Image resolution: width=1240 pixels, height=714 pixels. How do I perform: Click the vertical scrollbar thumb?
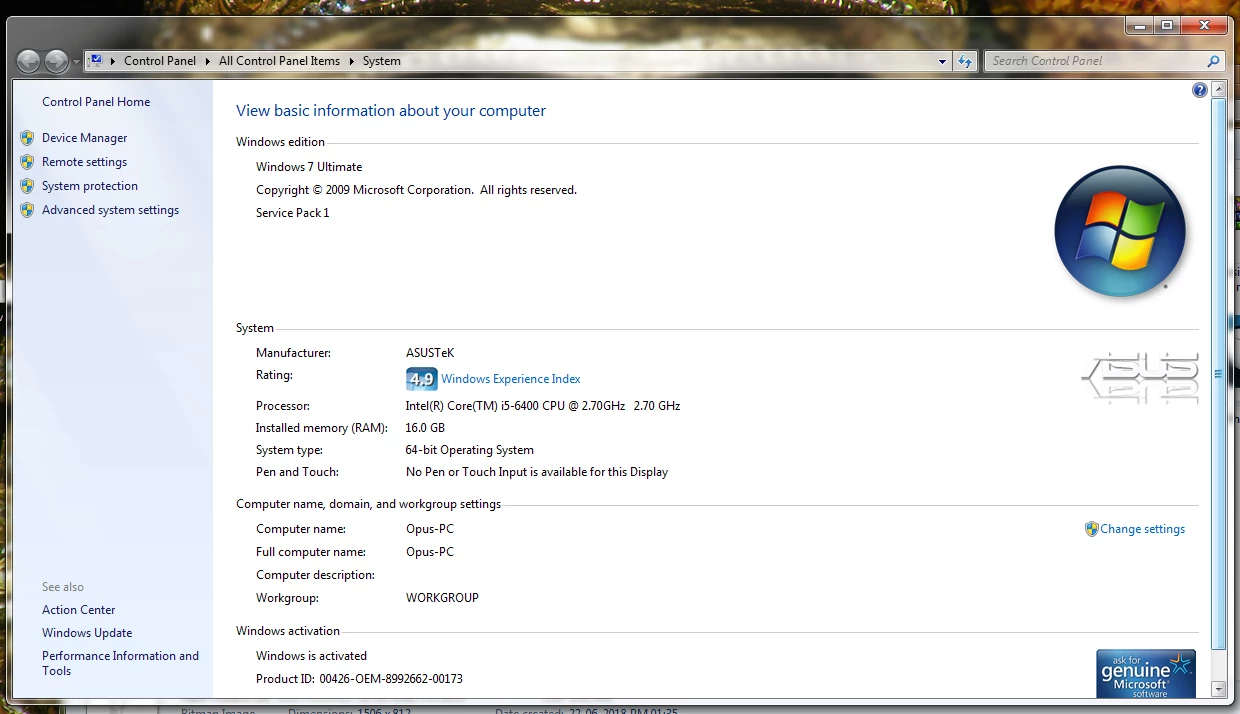point(1218,374)
